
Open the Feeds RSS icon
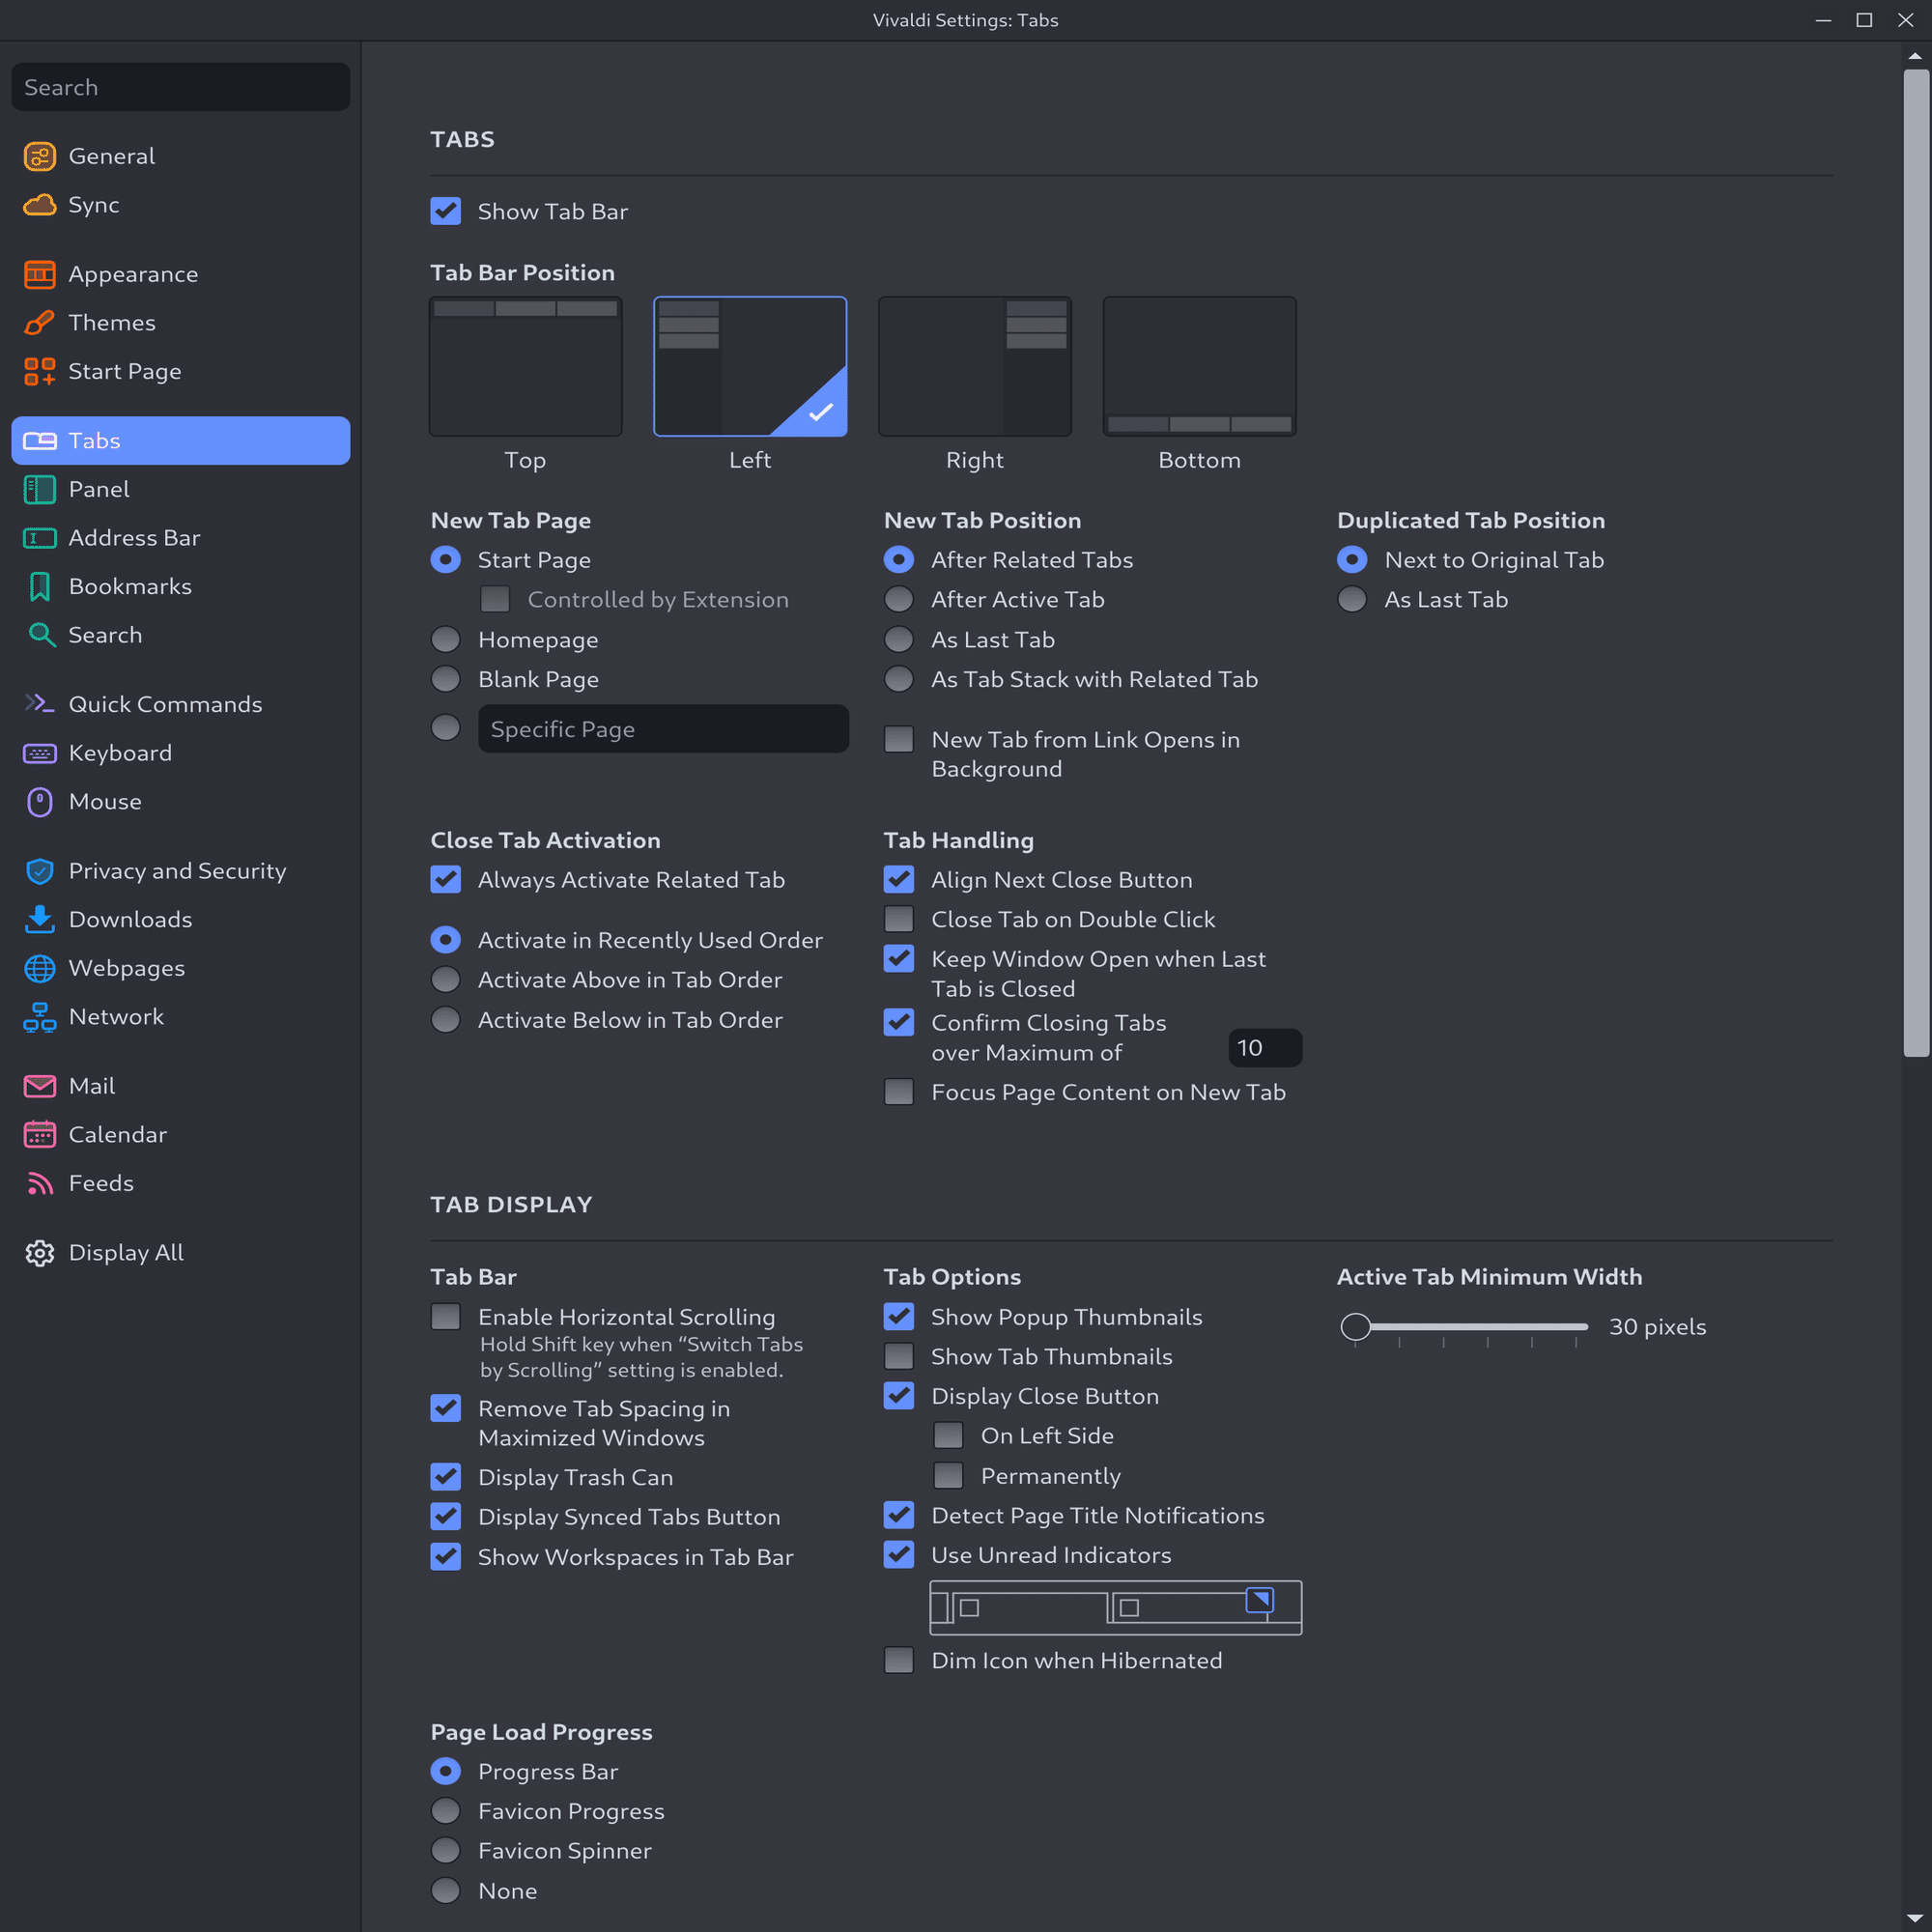pyautogui.click(x=39, y=1183)
